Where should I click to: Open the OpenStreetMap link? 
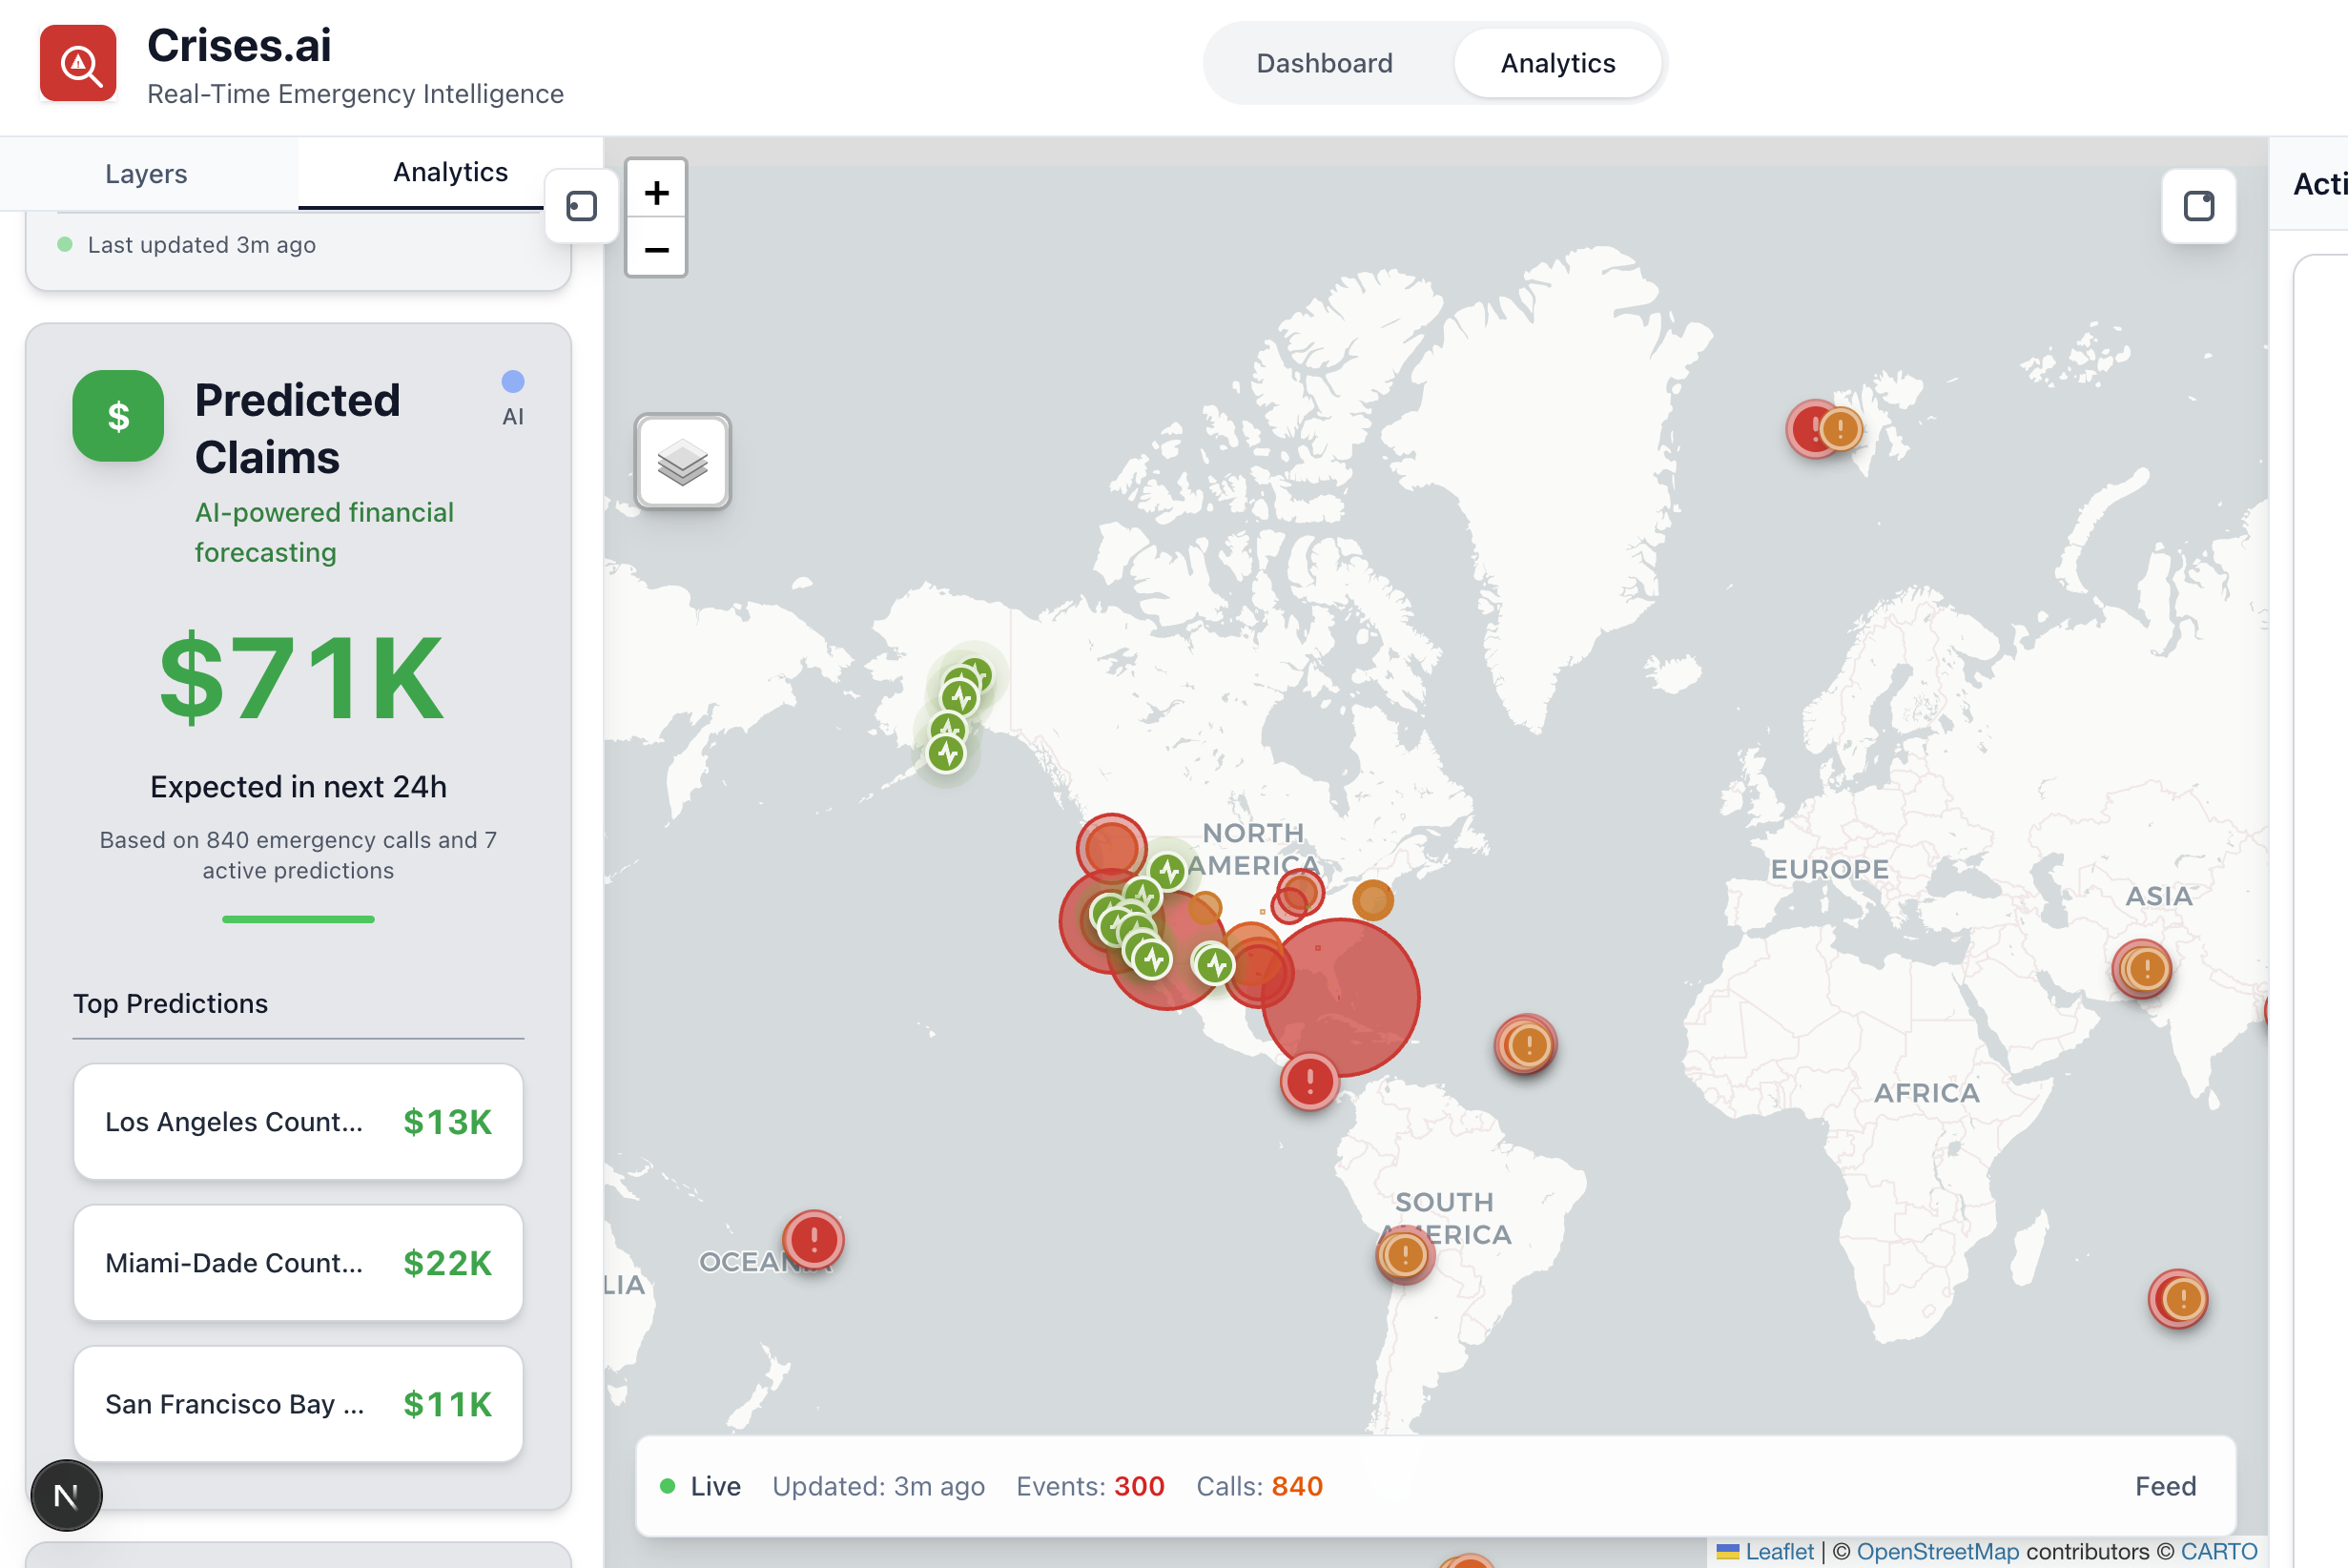1937,1551
